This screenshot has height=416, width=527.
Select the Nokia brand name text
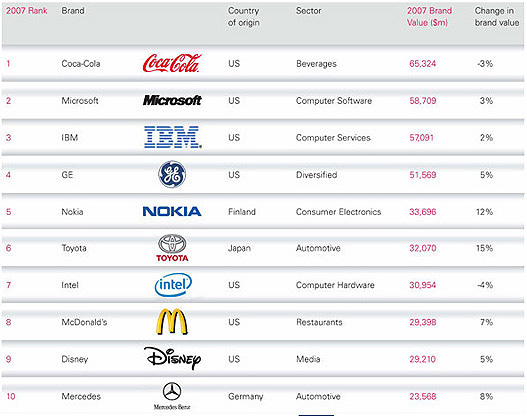pos(72,212)
